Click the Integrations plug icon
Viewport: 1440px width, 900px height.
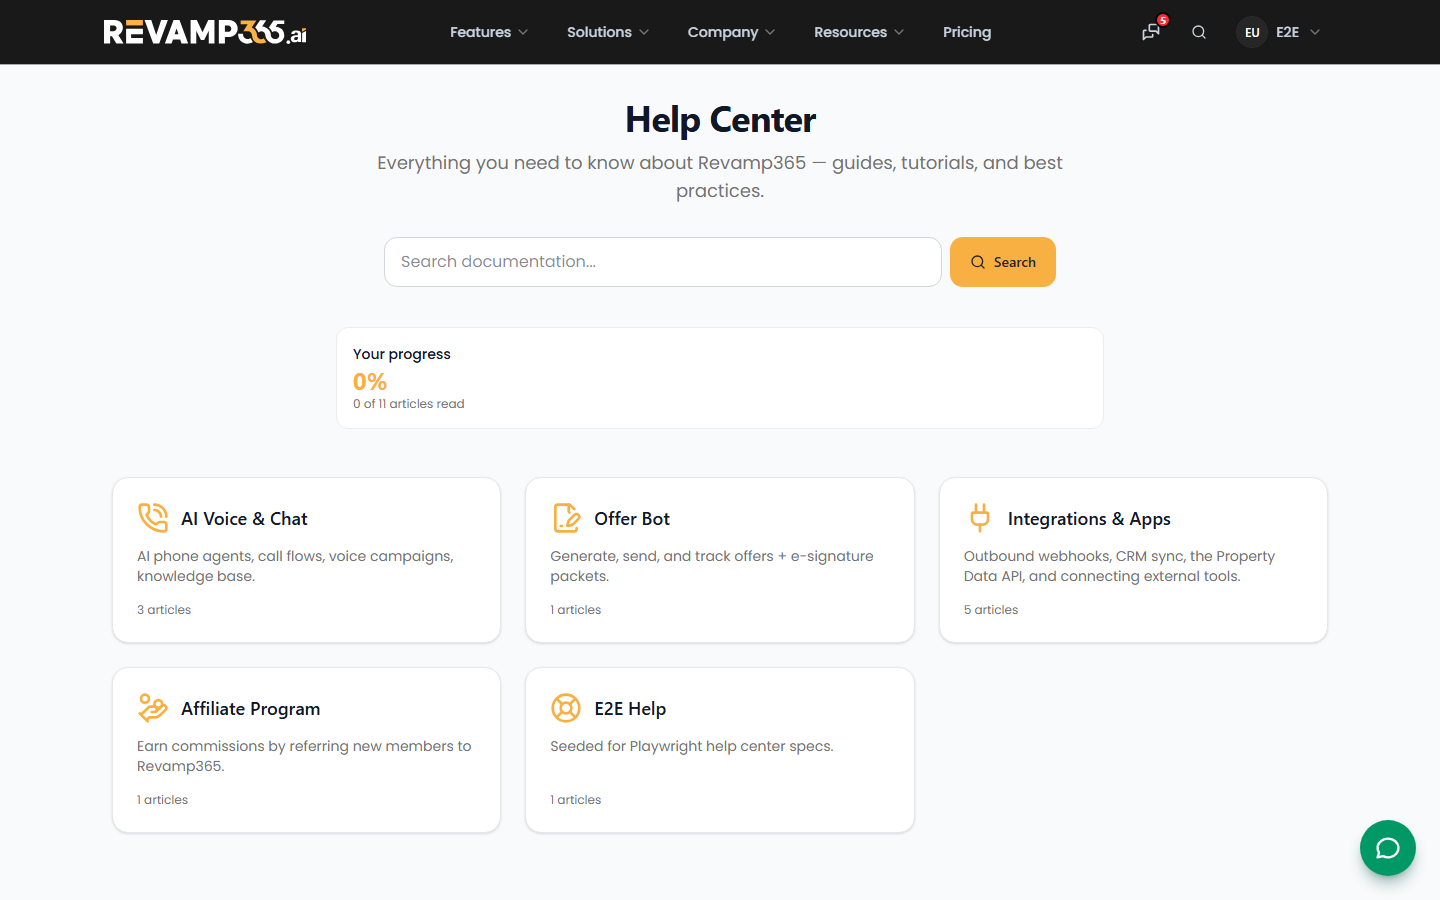coord(980,518)
